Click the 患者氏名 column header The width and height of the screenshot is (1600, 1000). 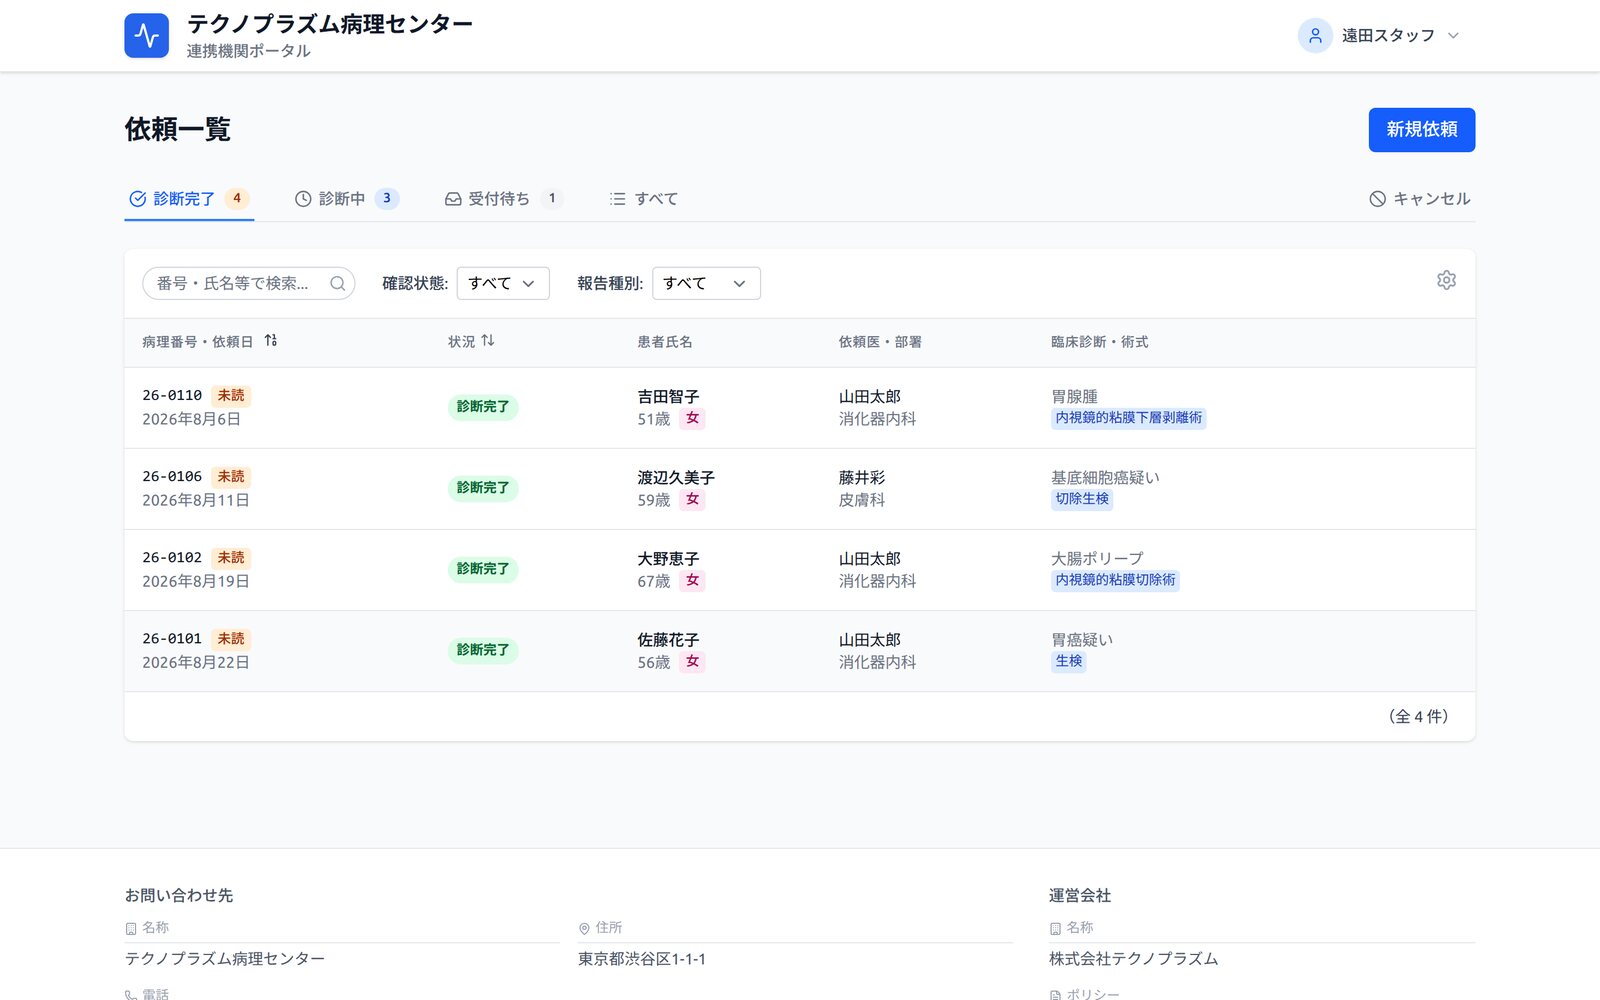665,342
